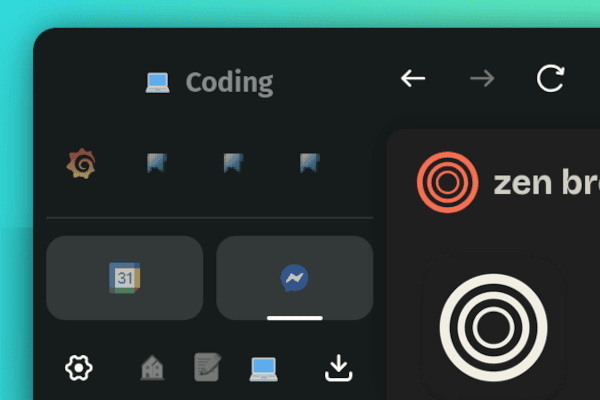Reload the page
The height and width of the screenshot is (400, 600).
pos(551,78)
